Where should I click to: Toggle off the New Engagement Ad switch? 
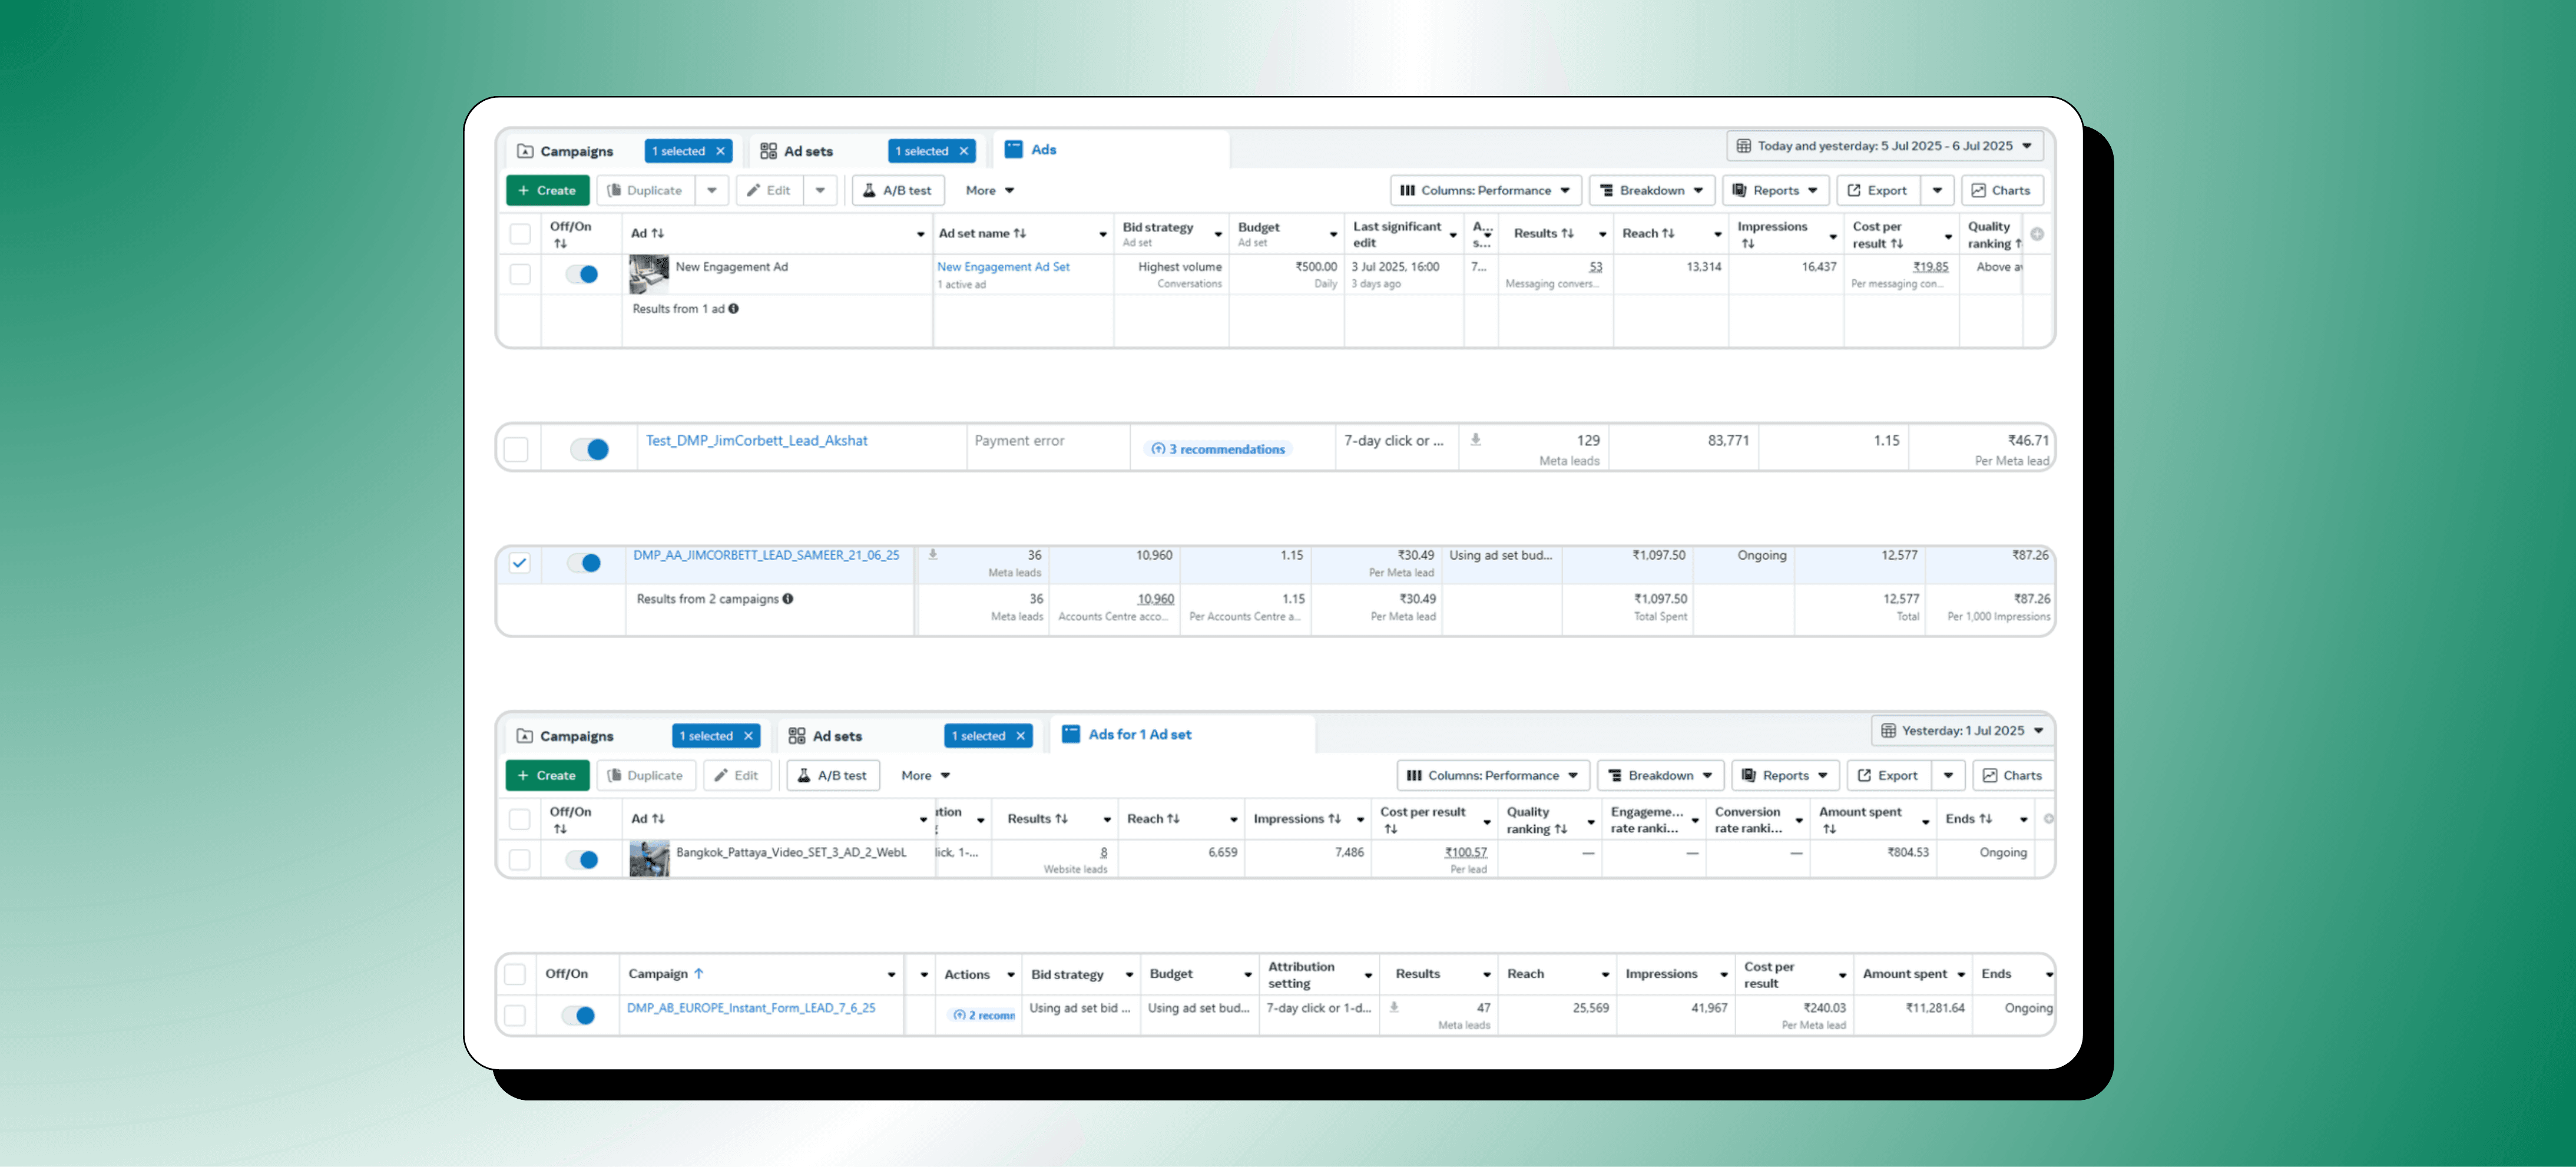pyautogui.click(x=582, y=274)
